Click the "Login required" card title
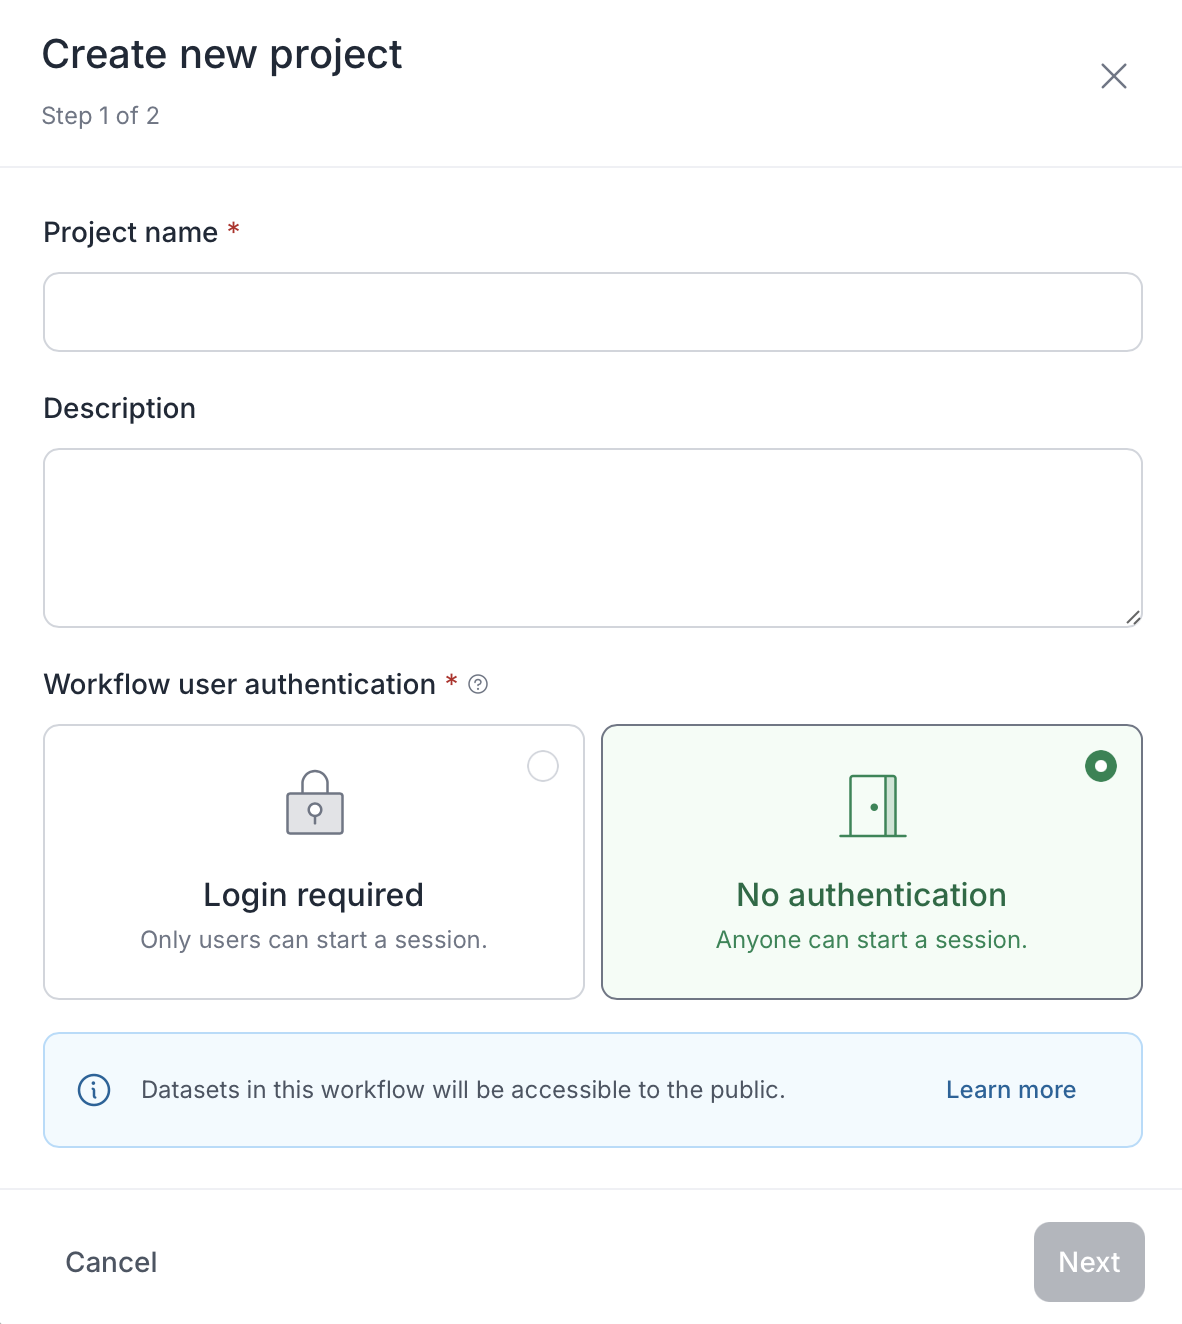The width and height of the screenshot is (1182, 1324). pyautogui.click(x=313, y=895)
